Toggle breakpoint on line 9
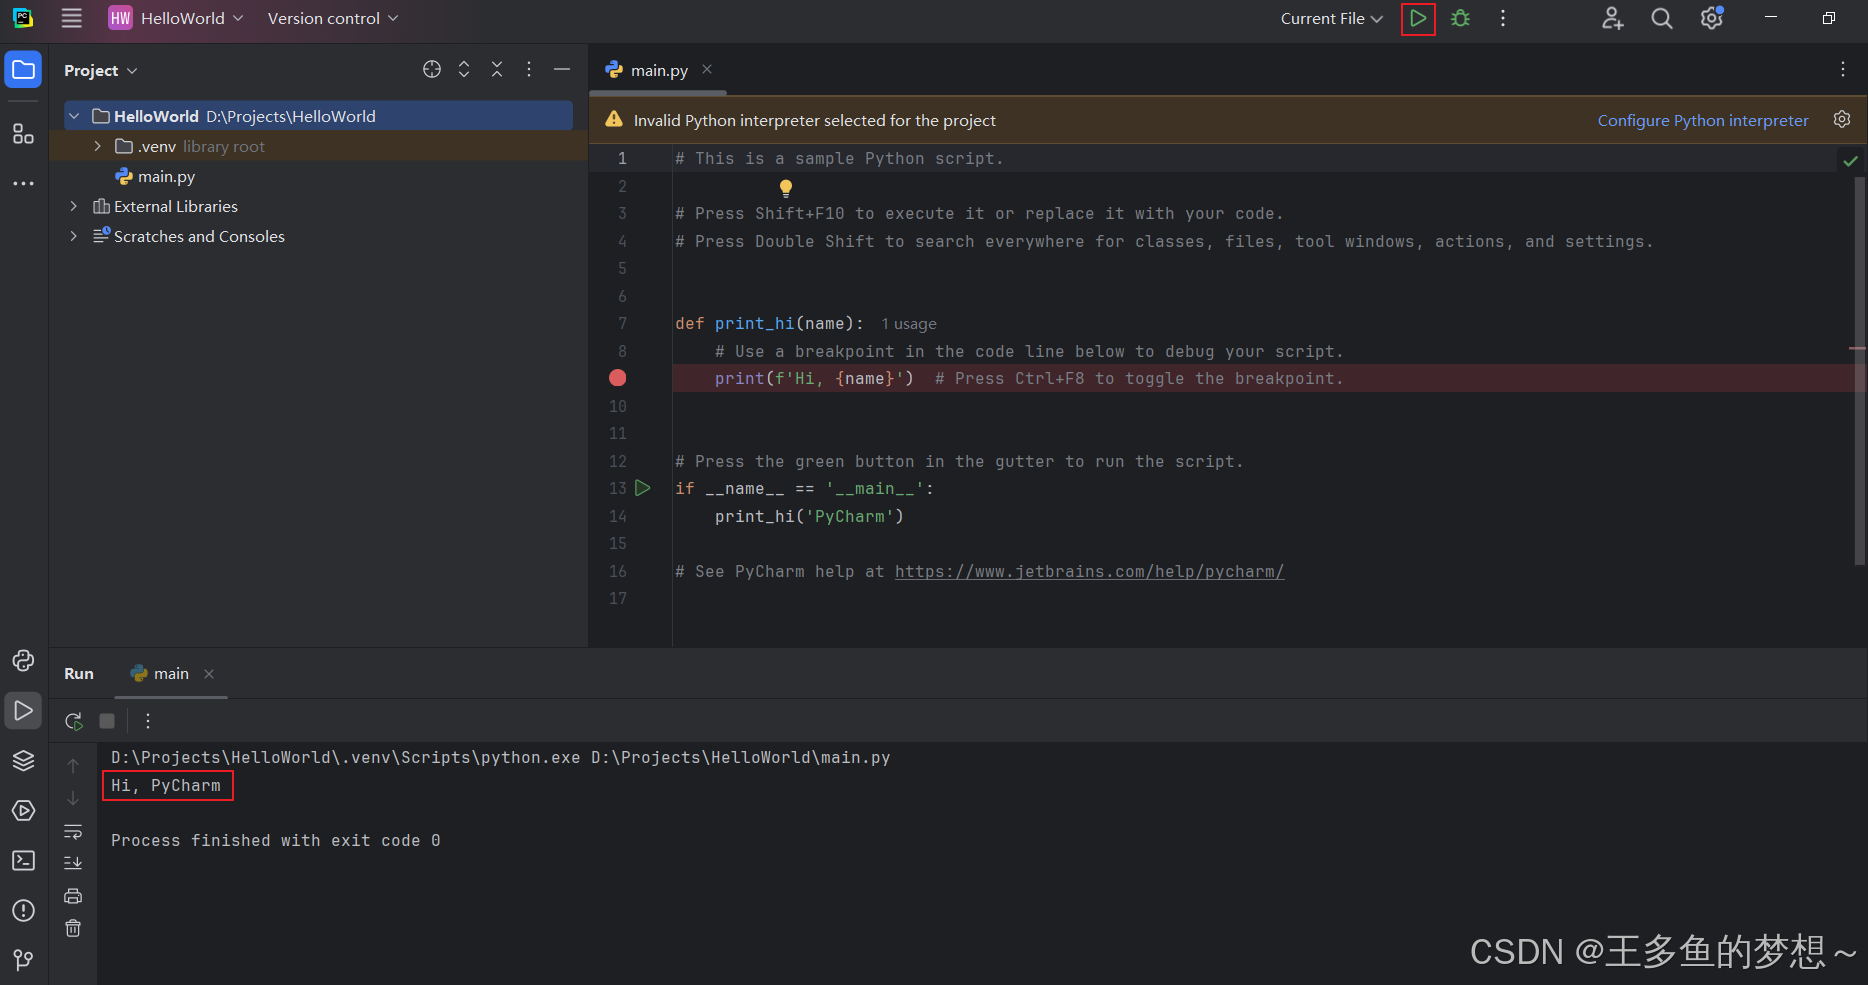This screenshot has height=985, width=1868. [618, 378]
